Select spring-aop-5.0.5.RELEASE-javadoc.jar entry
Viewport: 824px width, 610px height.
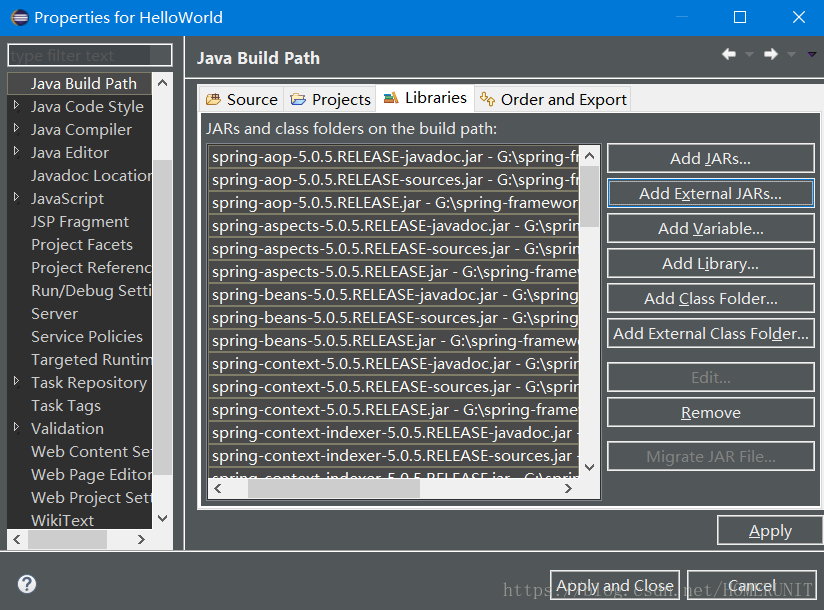394,157
